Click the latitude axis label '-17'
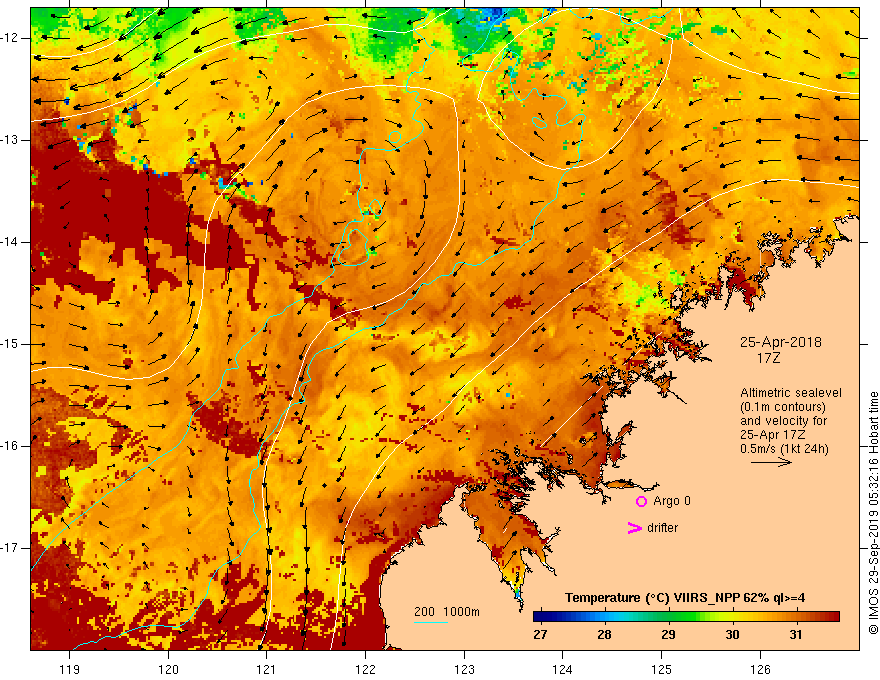Image resolution: width=880 pixels, height=680 pixels. [x=11, y=548]
